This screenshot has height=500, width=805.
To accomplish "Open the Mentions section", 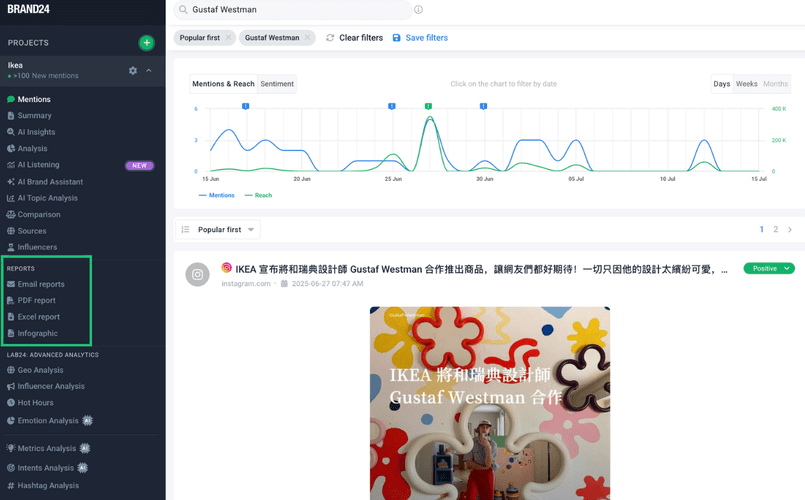I will click(34, 99).
